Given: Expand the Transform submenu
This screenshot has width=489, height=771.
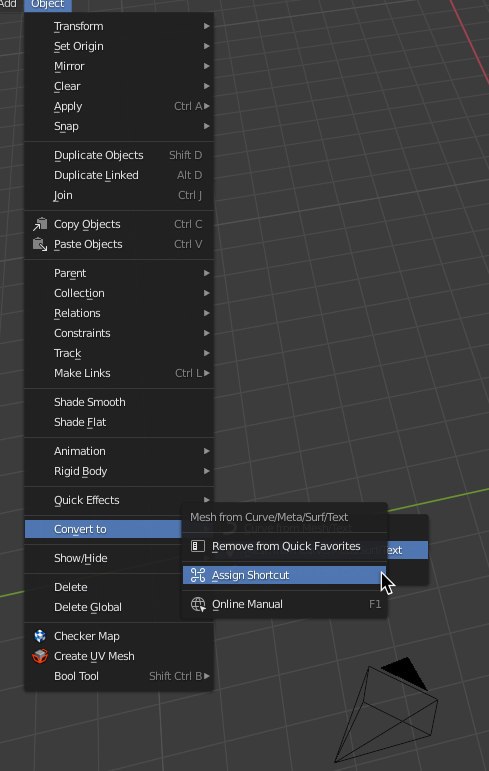Looking at the screenshot, I should click(x=119, y=26).
